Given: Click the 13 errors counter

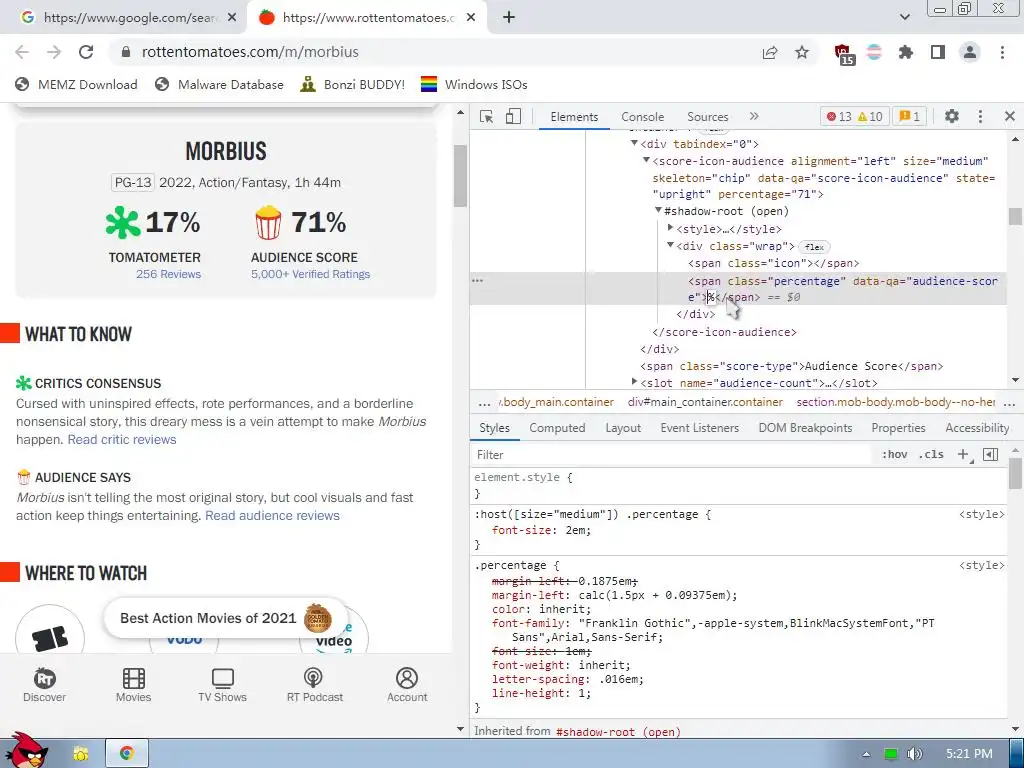Looking at the screenshot, I should tap(839, 116).
